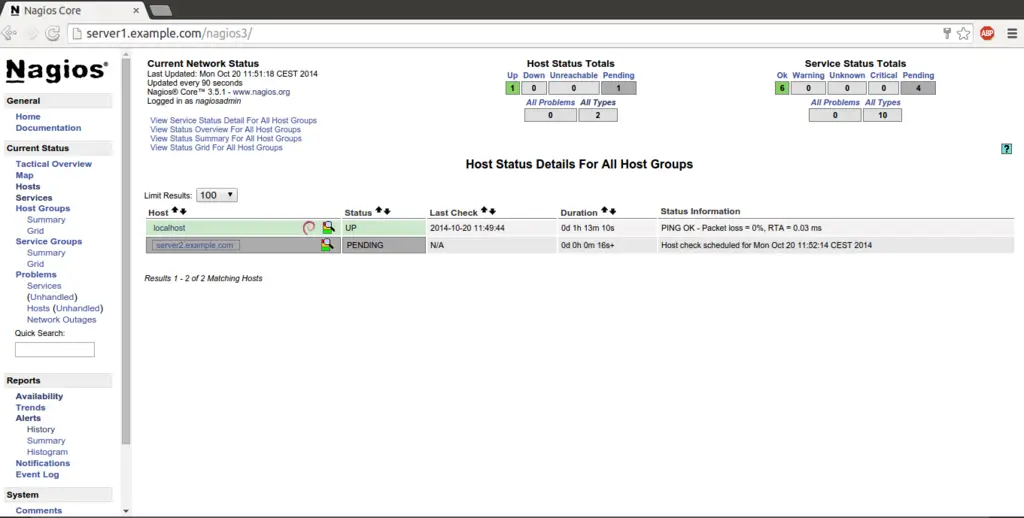Click the Host Status Totals Up count

click(513, 88)
